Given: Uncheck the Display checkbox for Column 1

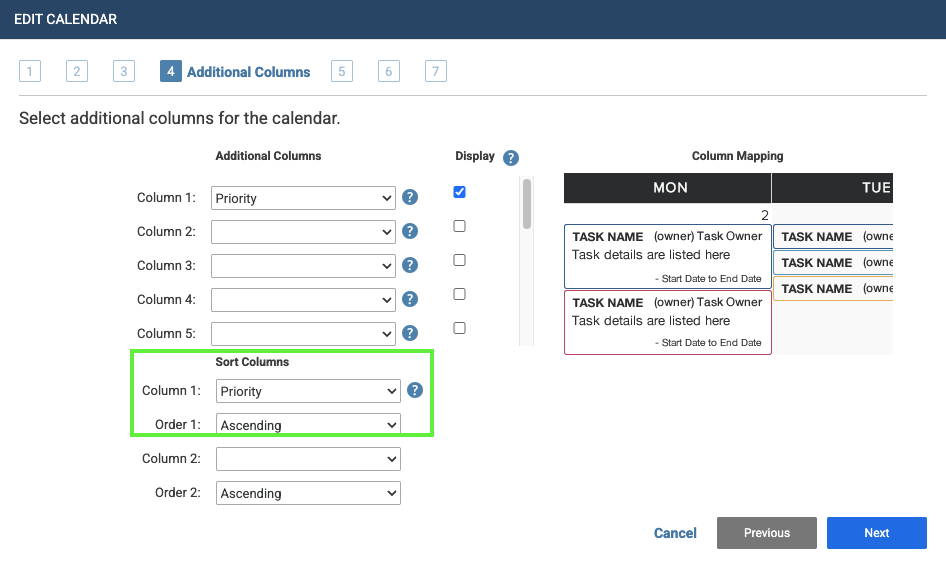Looking at the screenshot, I should [x=460, y=192].
